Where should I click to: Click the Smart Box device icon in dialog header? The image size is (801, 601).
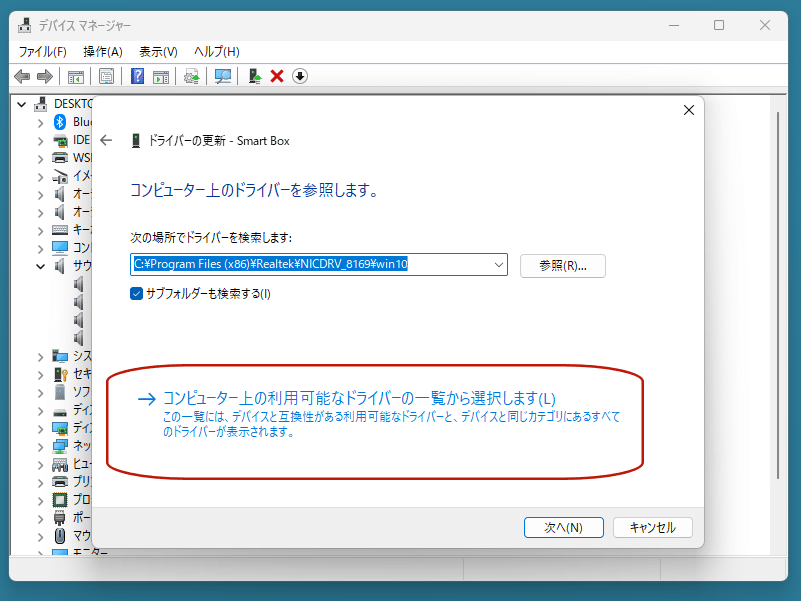(x=136, y=141)
